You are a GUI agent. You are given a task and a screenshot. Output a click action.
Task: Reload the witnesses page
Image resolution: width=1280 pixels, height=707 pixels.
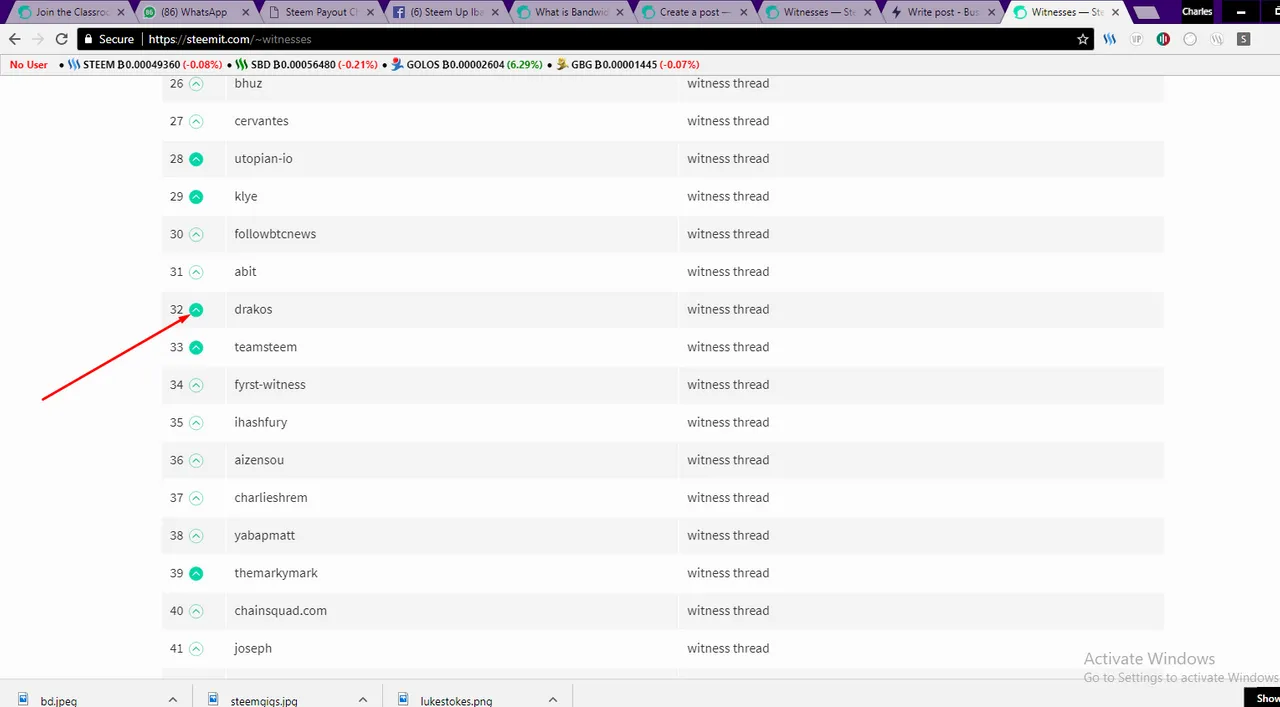click(61, 39)
